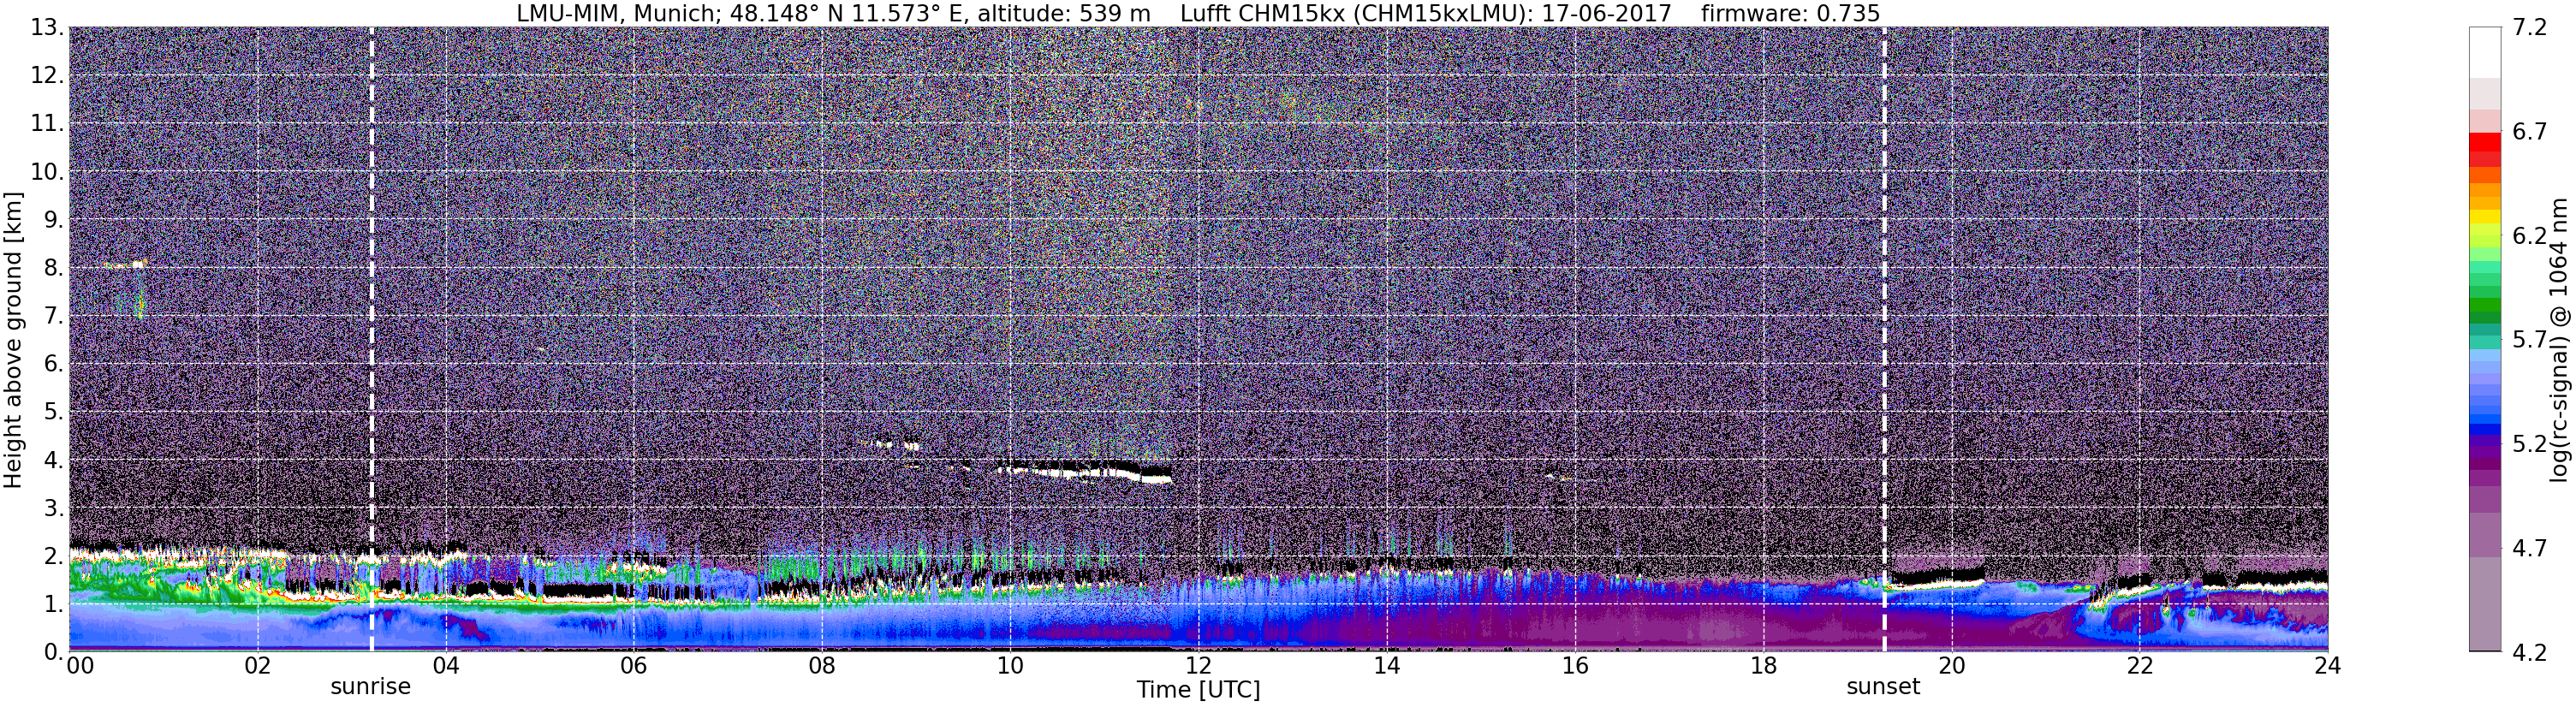The height and width of the screenshot is (707, 2576).
Task: Click the height axis tick label 4.
Action: 55,460
